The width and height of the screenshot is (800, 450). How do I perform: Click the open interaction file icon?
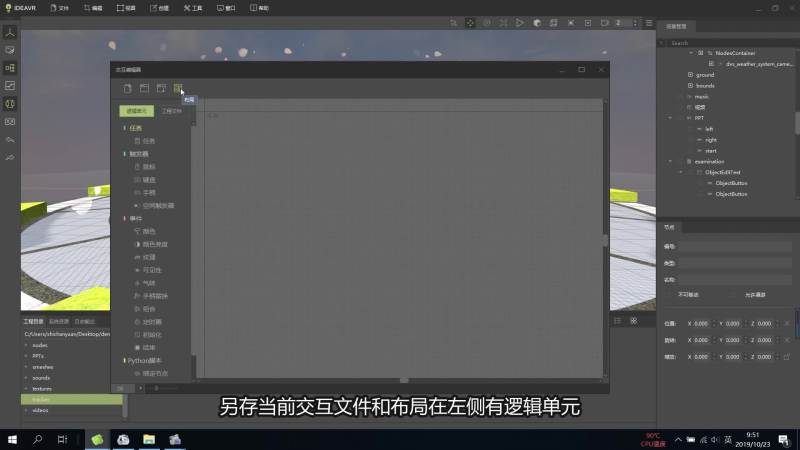[x=144, y=88]
